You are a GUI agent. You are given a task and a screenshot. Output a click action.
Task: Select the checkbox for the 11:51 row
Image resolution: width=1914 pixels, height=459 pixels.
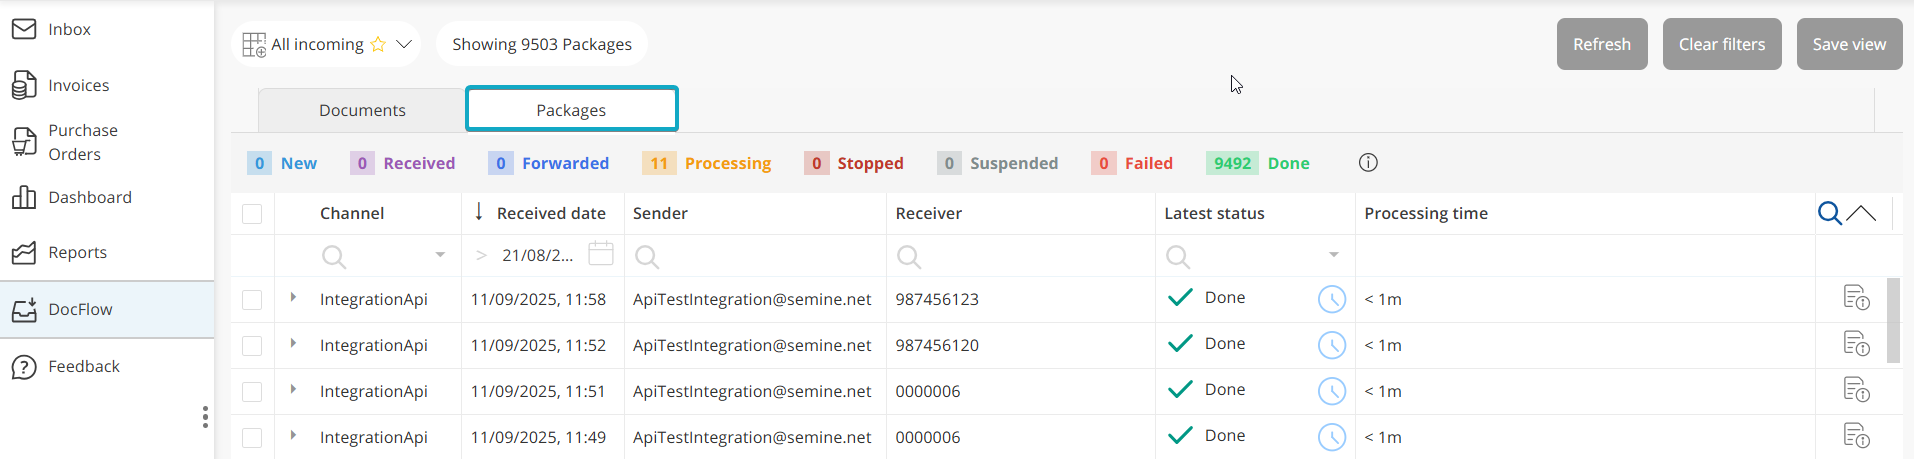pos(252,392)
